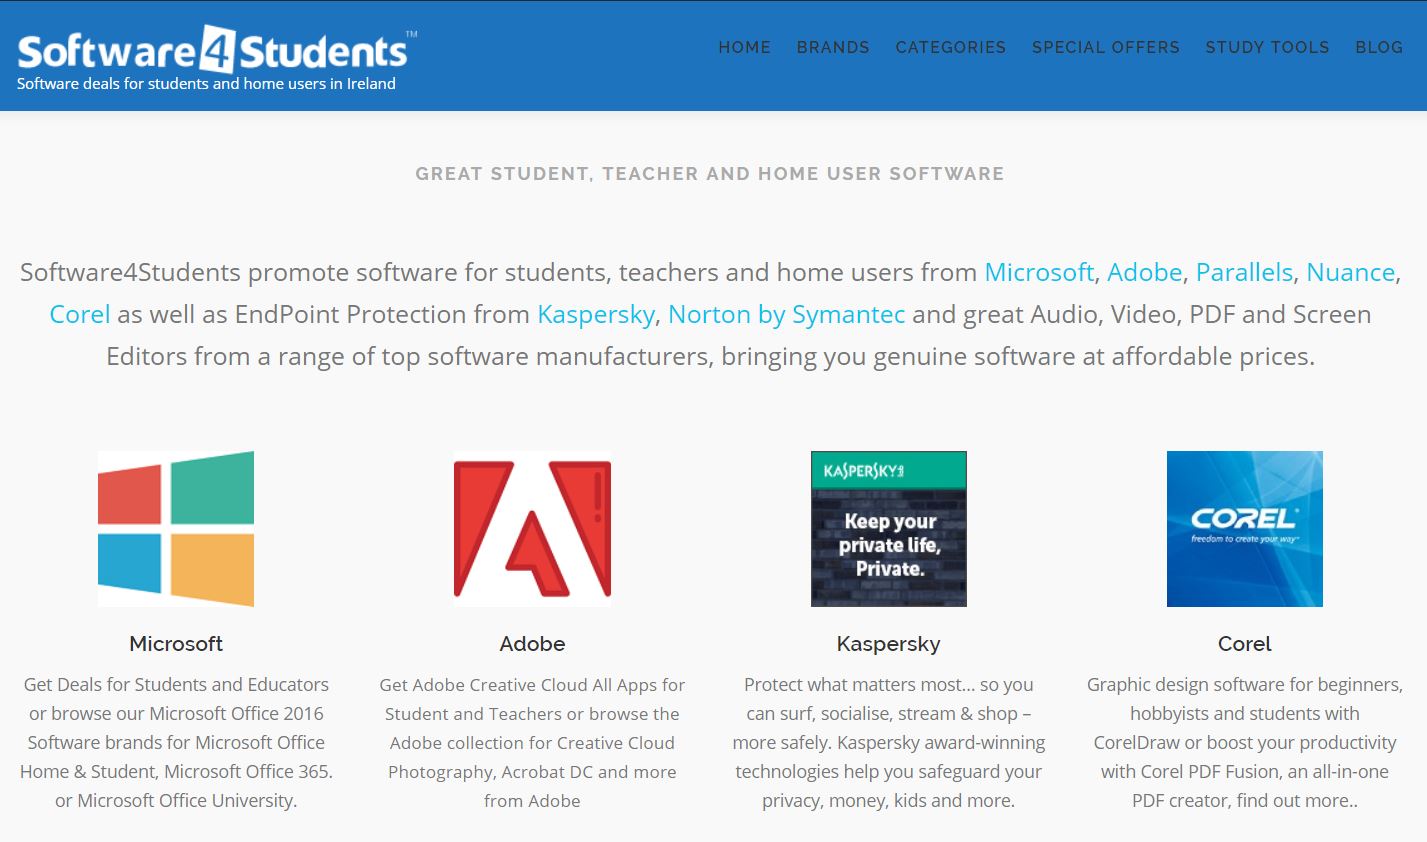Screen dimensions: 1427x842
Task: Open the STUDY TOOLS menu
Action: tap(1268, 47)
